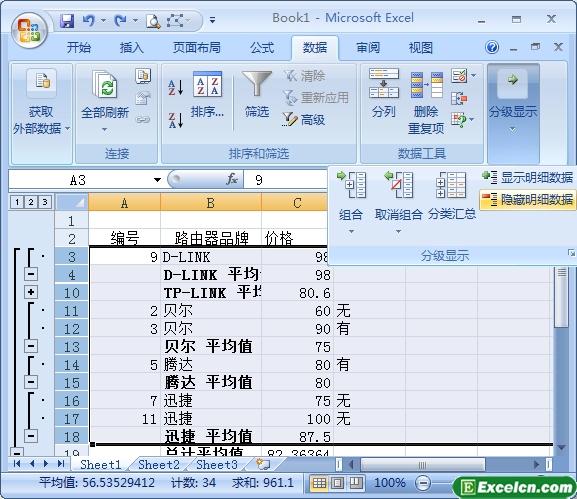Show outline level 3
This screenshot has width=577, height=499.
point(45,202)
